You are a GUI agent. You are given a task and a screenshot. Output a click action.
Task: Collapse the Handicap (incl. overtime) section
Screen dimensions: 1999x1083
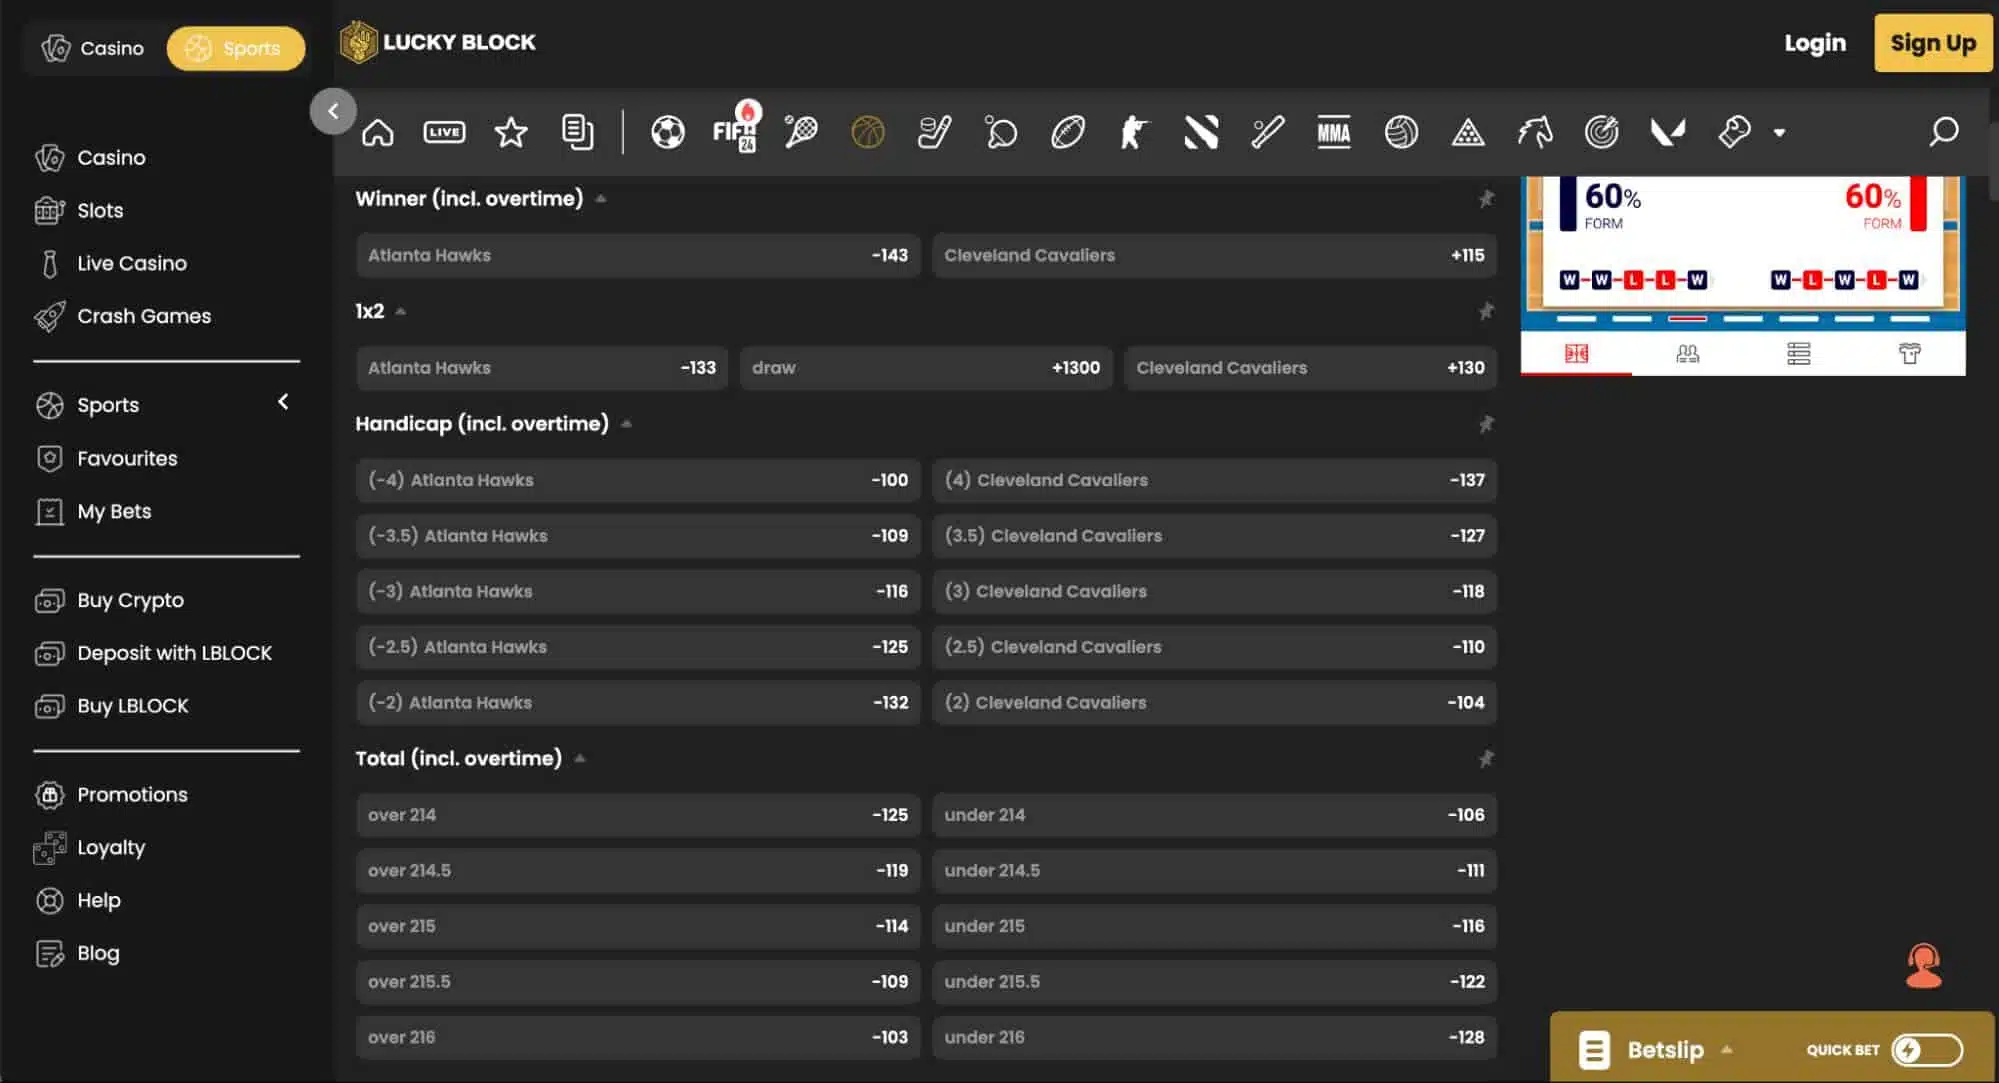[x=626, y=424]
